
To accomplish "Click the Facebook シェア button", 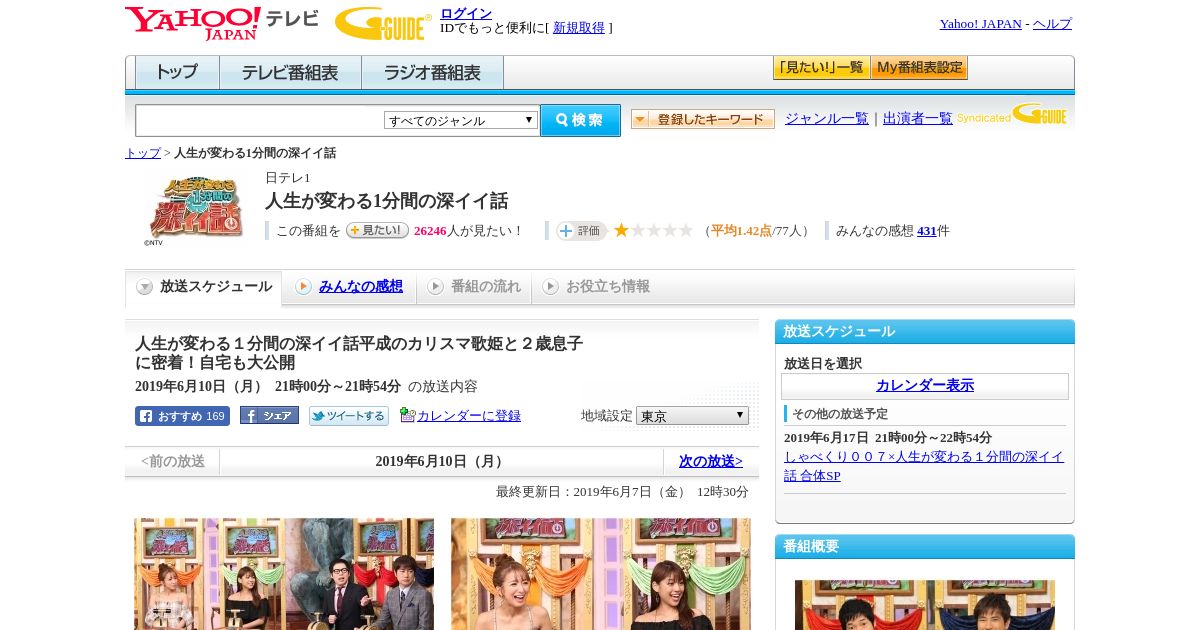I will pos(269,416).
